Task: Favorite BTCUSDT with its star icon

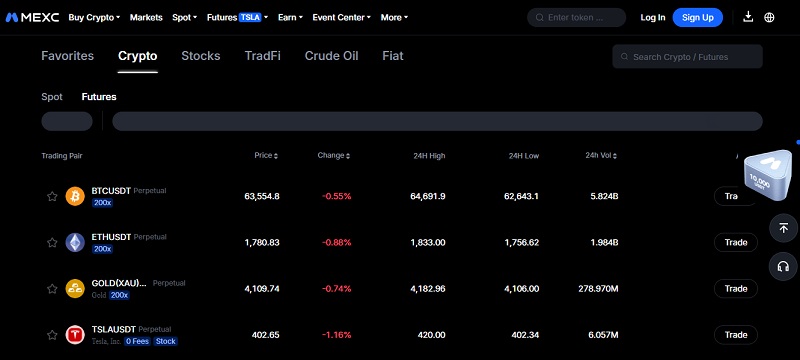Action: (52, 196)
